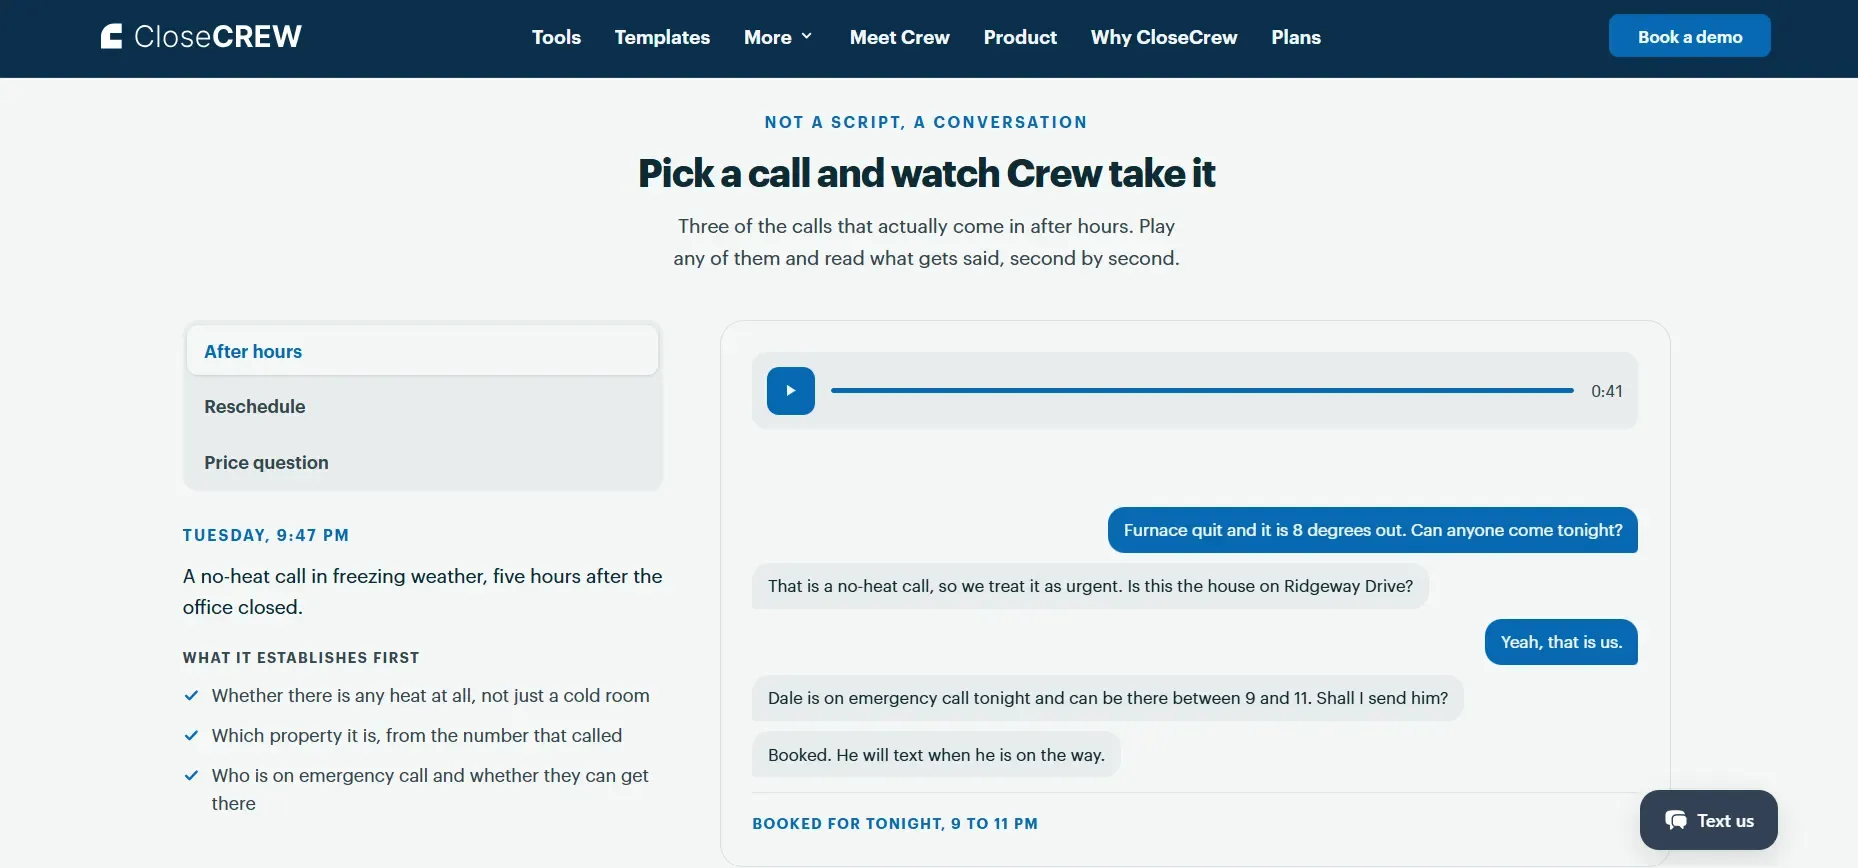1858x868 pixels.
Task: Open the Text us chat widget
Action: pyautogui.click(x=1709, y=820)
